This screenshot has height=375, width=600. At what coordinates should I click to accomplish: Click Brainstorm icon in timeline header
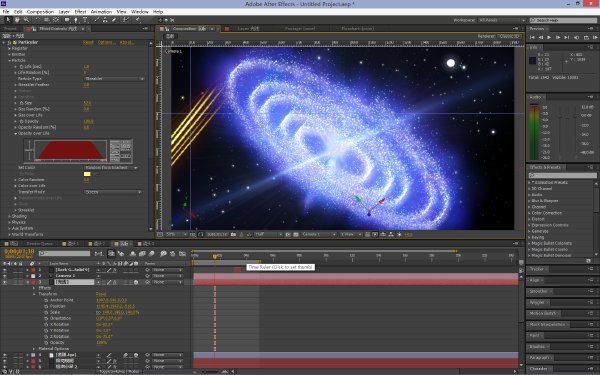(163, 253)
